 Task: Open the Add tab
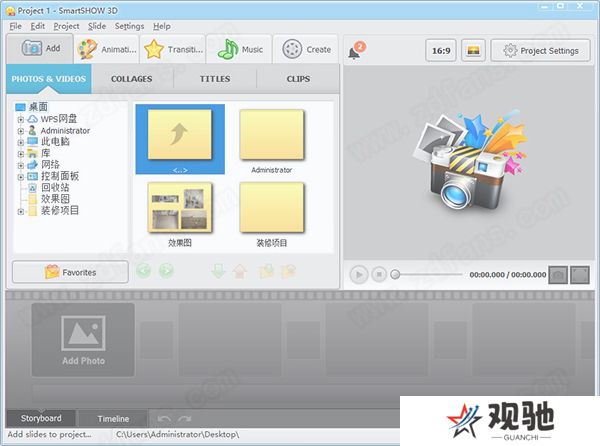[x=40, y=49]
